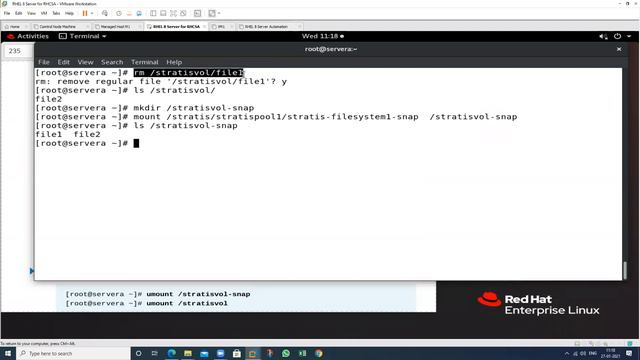Click the take snapshot clock icon
640x360 pixels.
119,13
